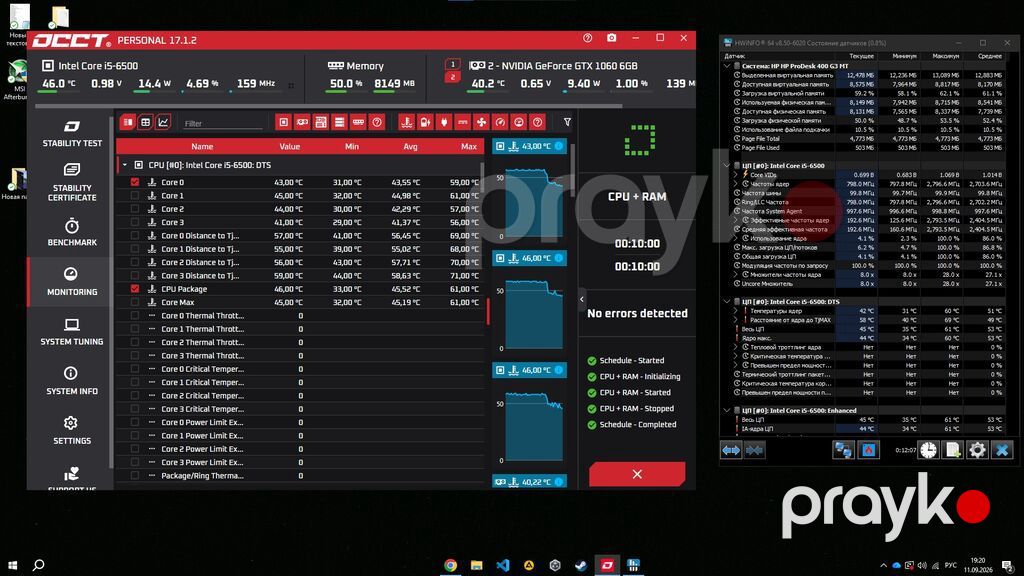Check the Core 2 checkbox
The image size is (1024, 576).
(x=135, y=209)
